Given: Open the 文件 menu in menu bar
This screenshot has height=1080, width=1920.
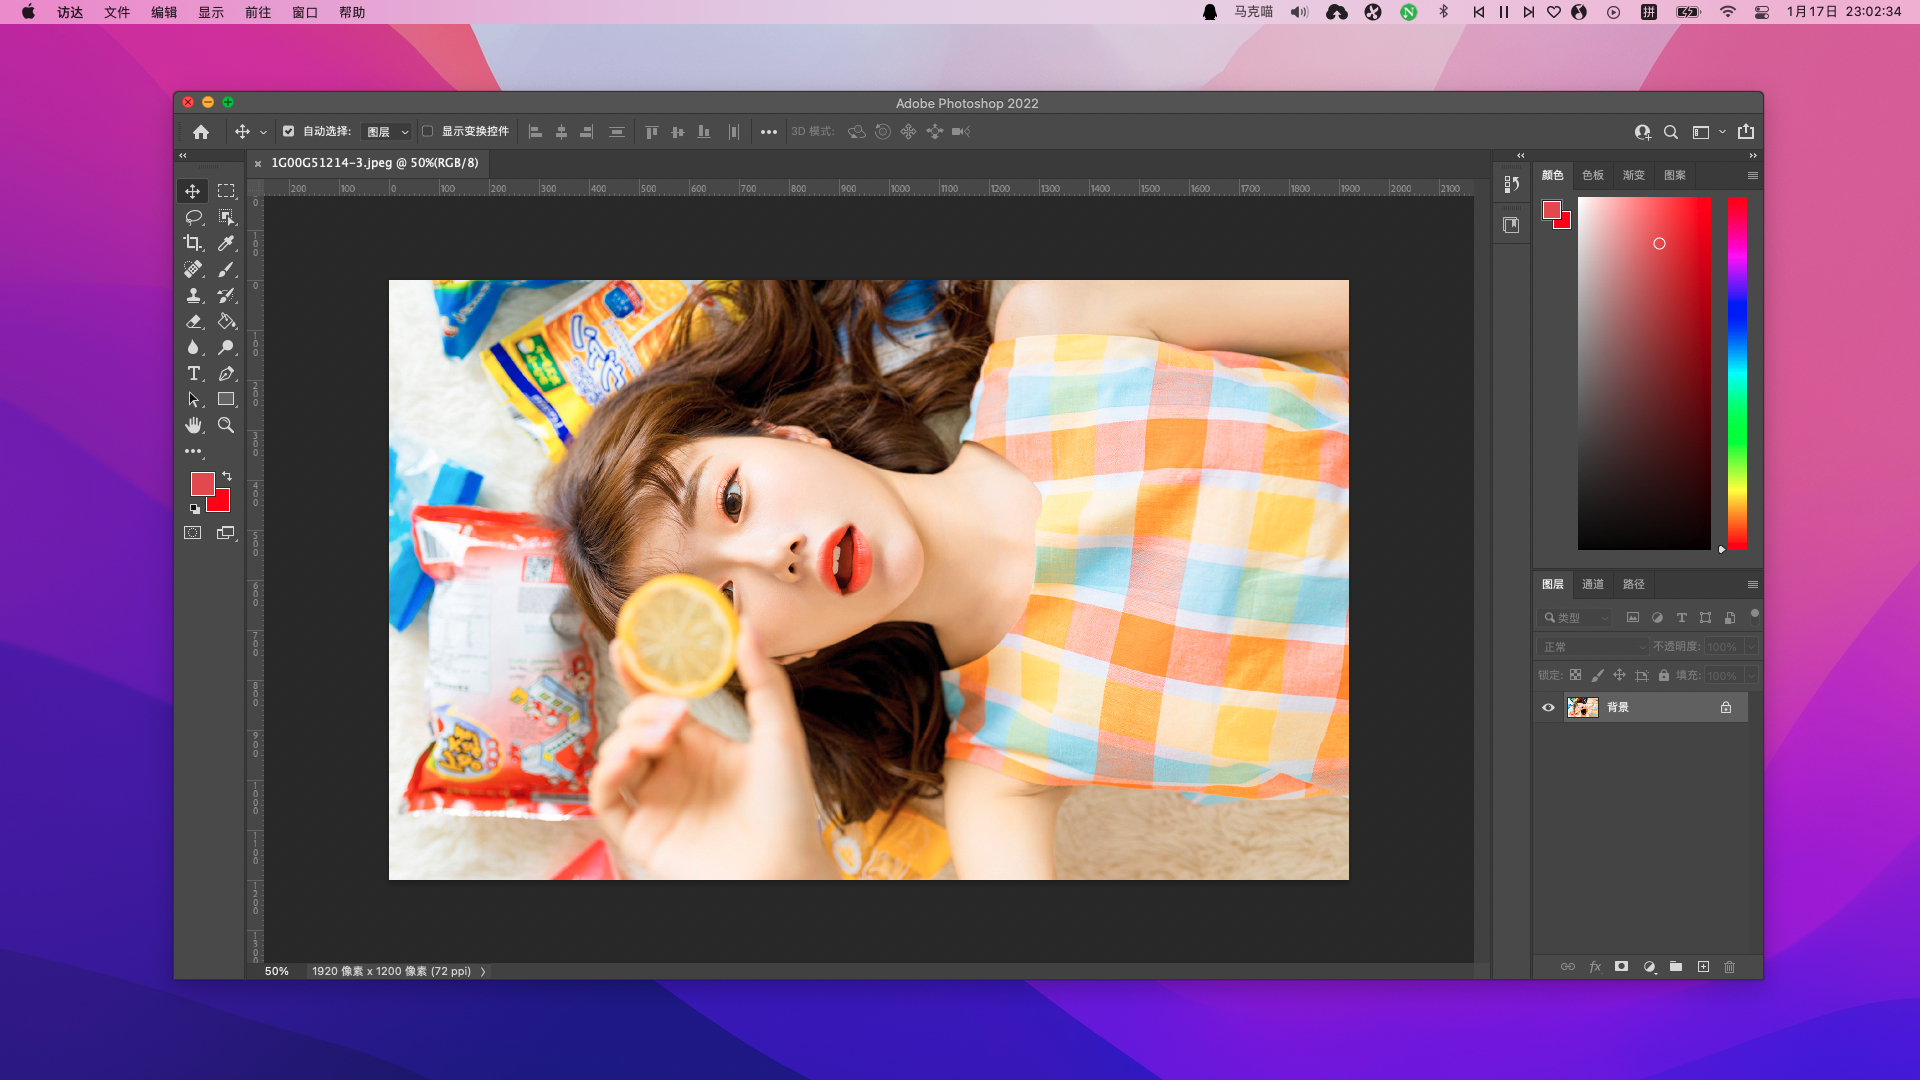Looking at the screenshot, I should pyautogui.click(x=117, y=12).
